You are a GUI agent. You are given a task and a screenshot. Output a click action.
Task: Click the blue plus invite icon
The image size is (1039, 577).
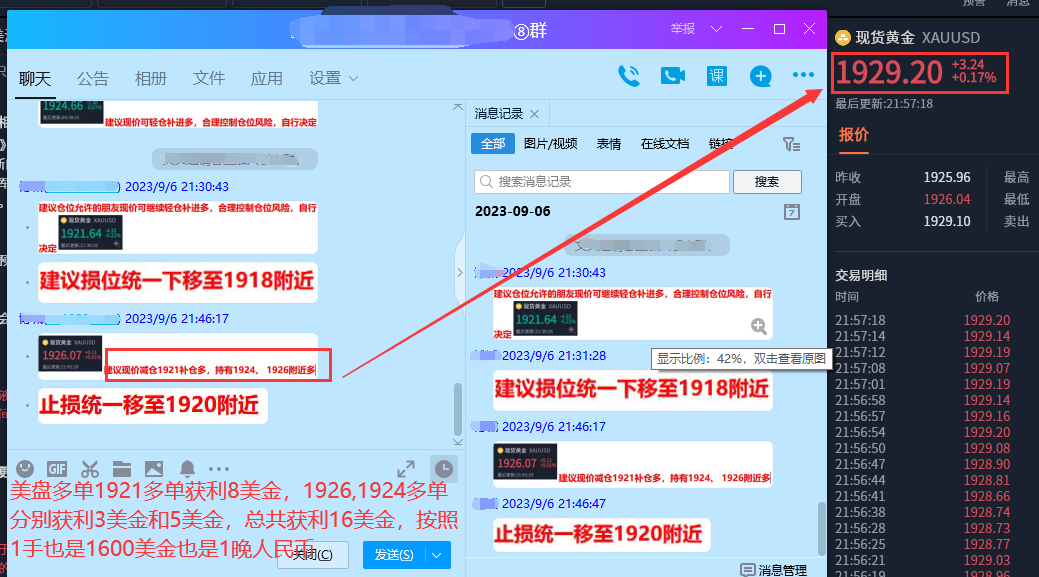(760, 76)
